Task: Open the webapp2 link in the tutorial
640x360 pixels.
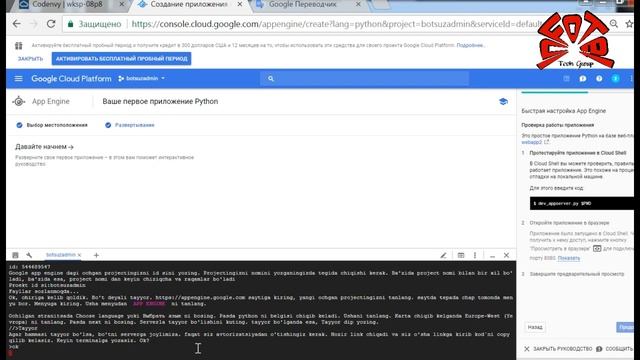Action: [x=531, y=142]
